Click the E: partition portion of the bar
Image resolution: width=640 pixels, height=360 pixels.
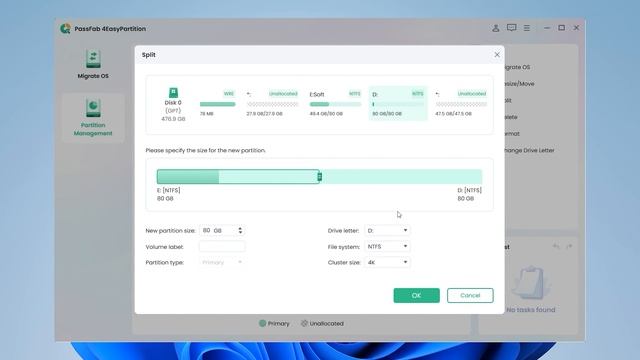tap(238, 176)
